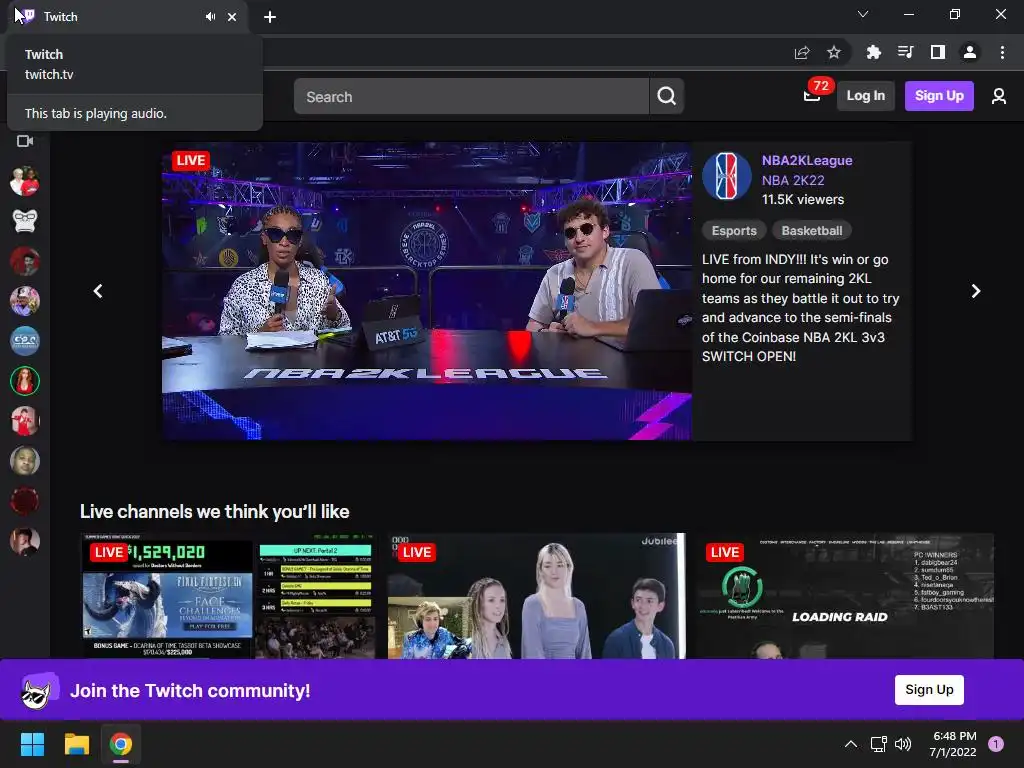Play the NBA2KLeague featured live video
This screenshot has width=1024, height=768.
click(x=426, y=291)
